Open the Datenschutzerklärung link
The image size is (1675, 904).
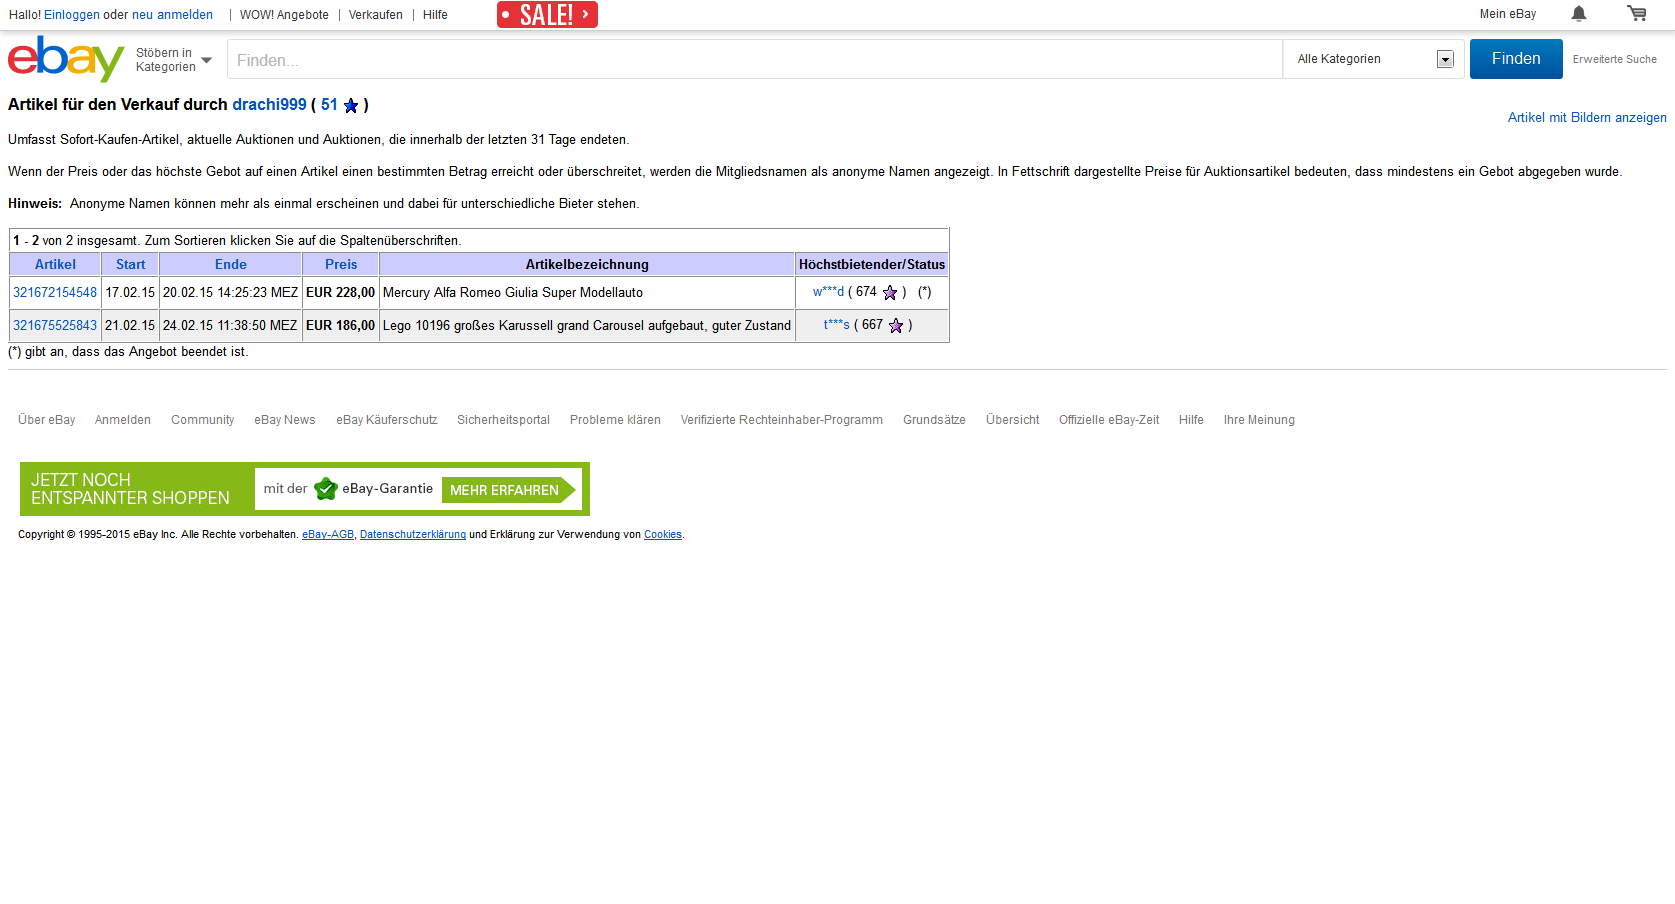pos(413,535)
